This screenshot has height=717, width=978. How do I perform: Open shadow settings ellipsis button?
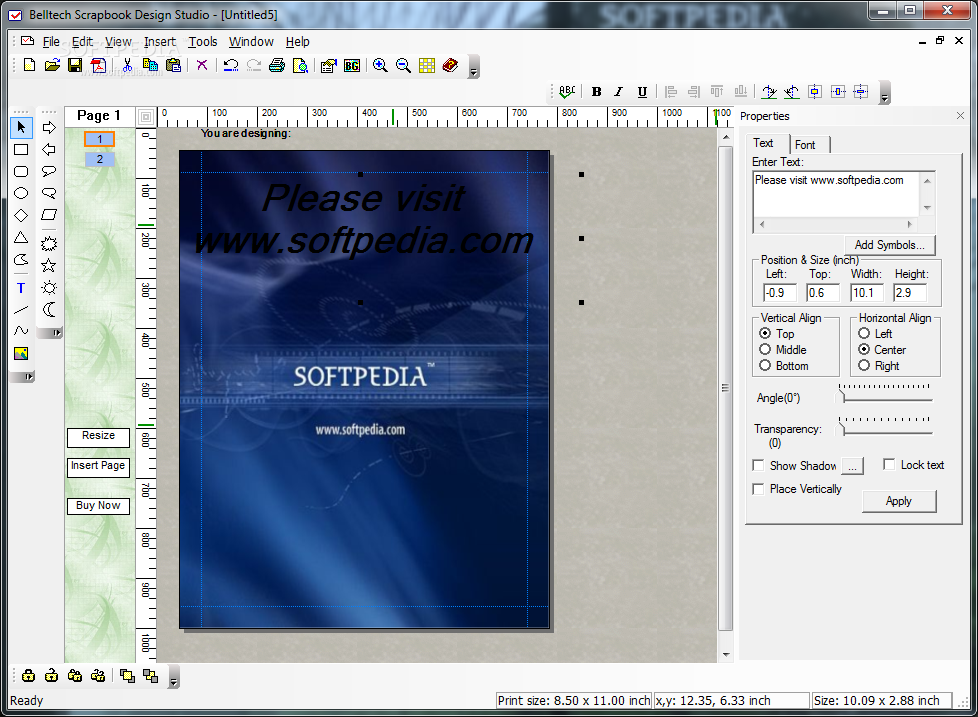(853, 466)
